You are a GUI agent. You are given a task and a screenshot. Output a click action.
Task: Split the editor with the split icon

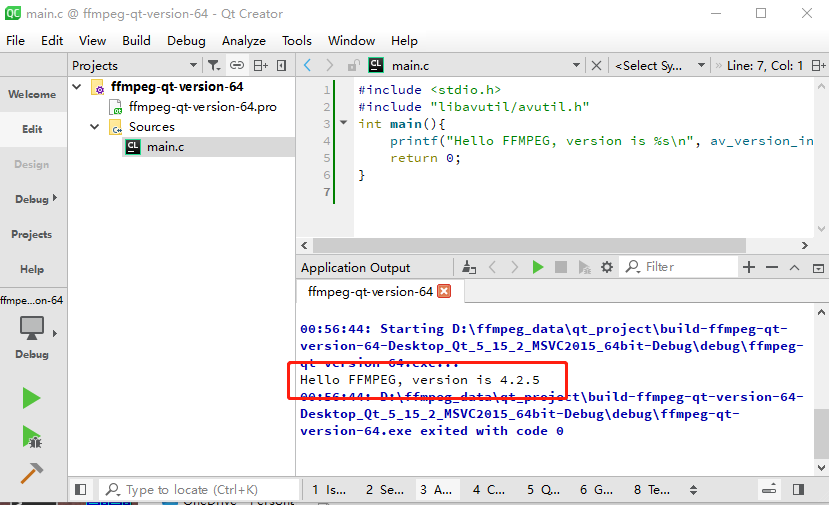818,66
